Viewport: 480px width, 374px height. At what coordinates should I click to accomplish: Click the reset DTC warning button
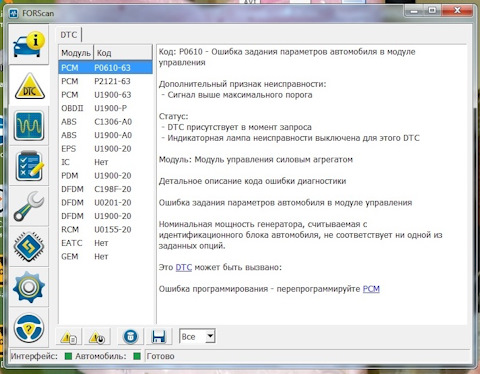pos(97,337)
